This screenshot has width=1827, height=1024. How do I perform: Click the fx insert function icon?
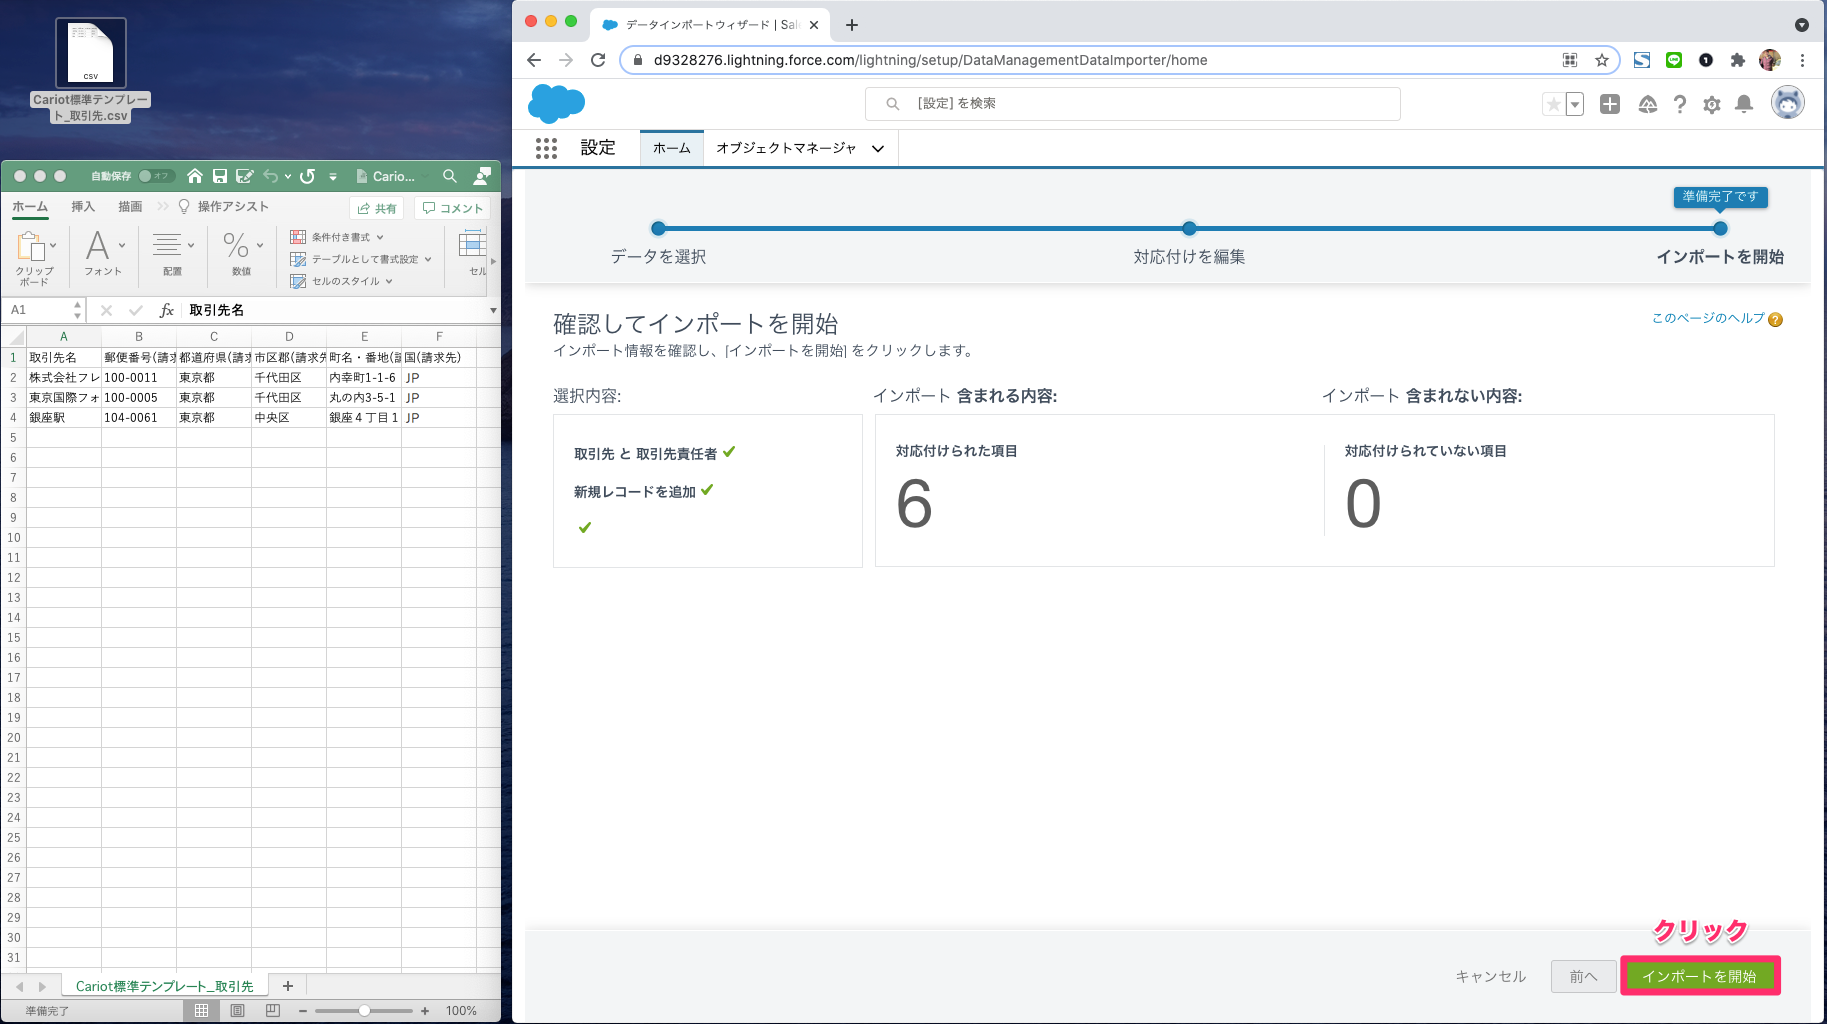pyautogui.click(x=167, y=310)
